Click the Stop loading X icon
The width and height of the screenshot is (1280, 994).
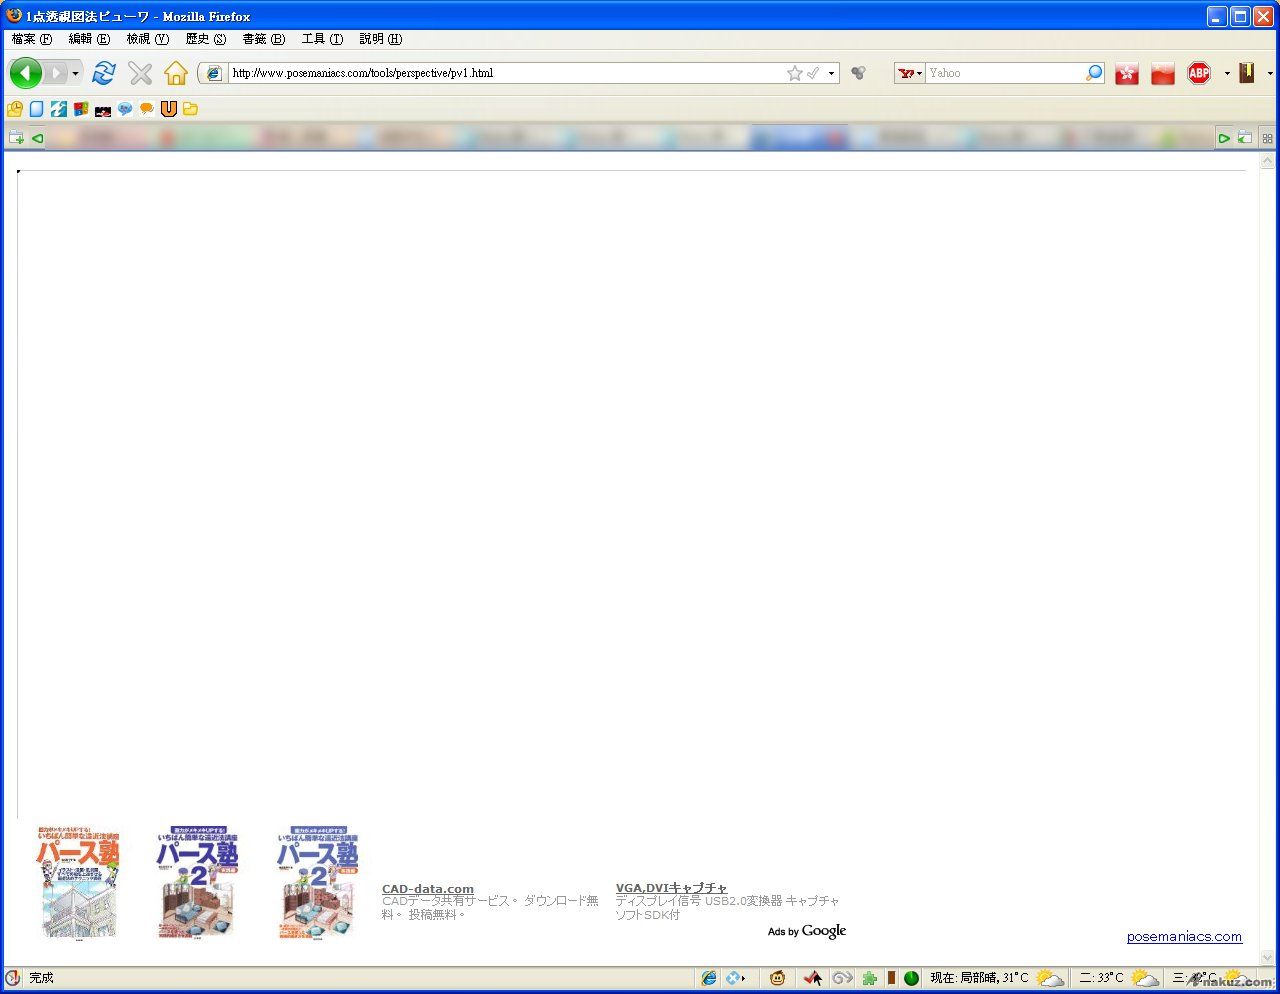tap(140, 73)
